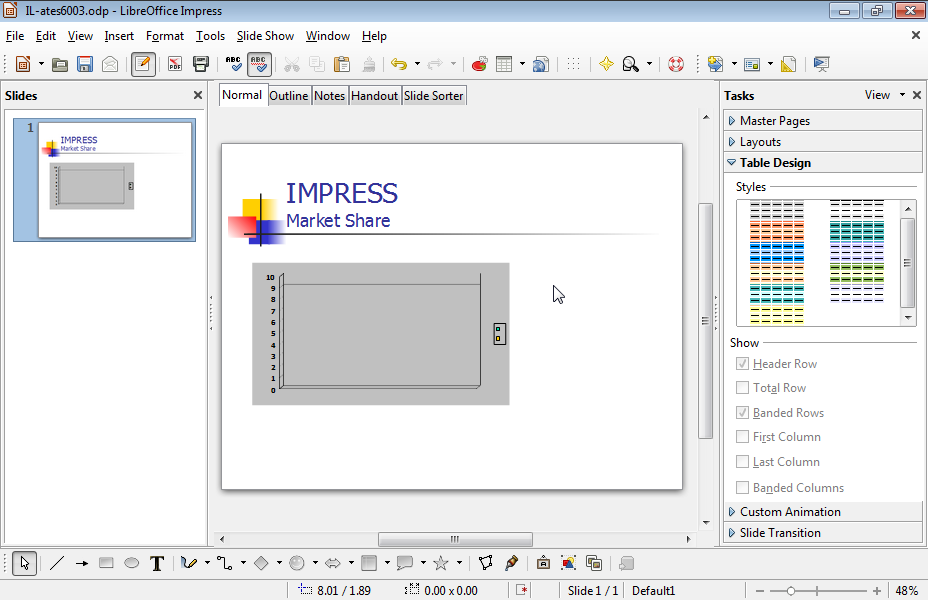This screenshot has height=600, width=928.
Task: Select the chart object on the slide
Action: click(x=381, y=334)
